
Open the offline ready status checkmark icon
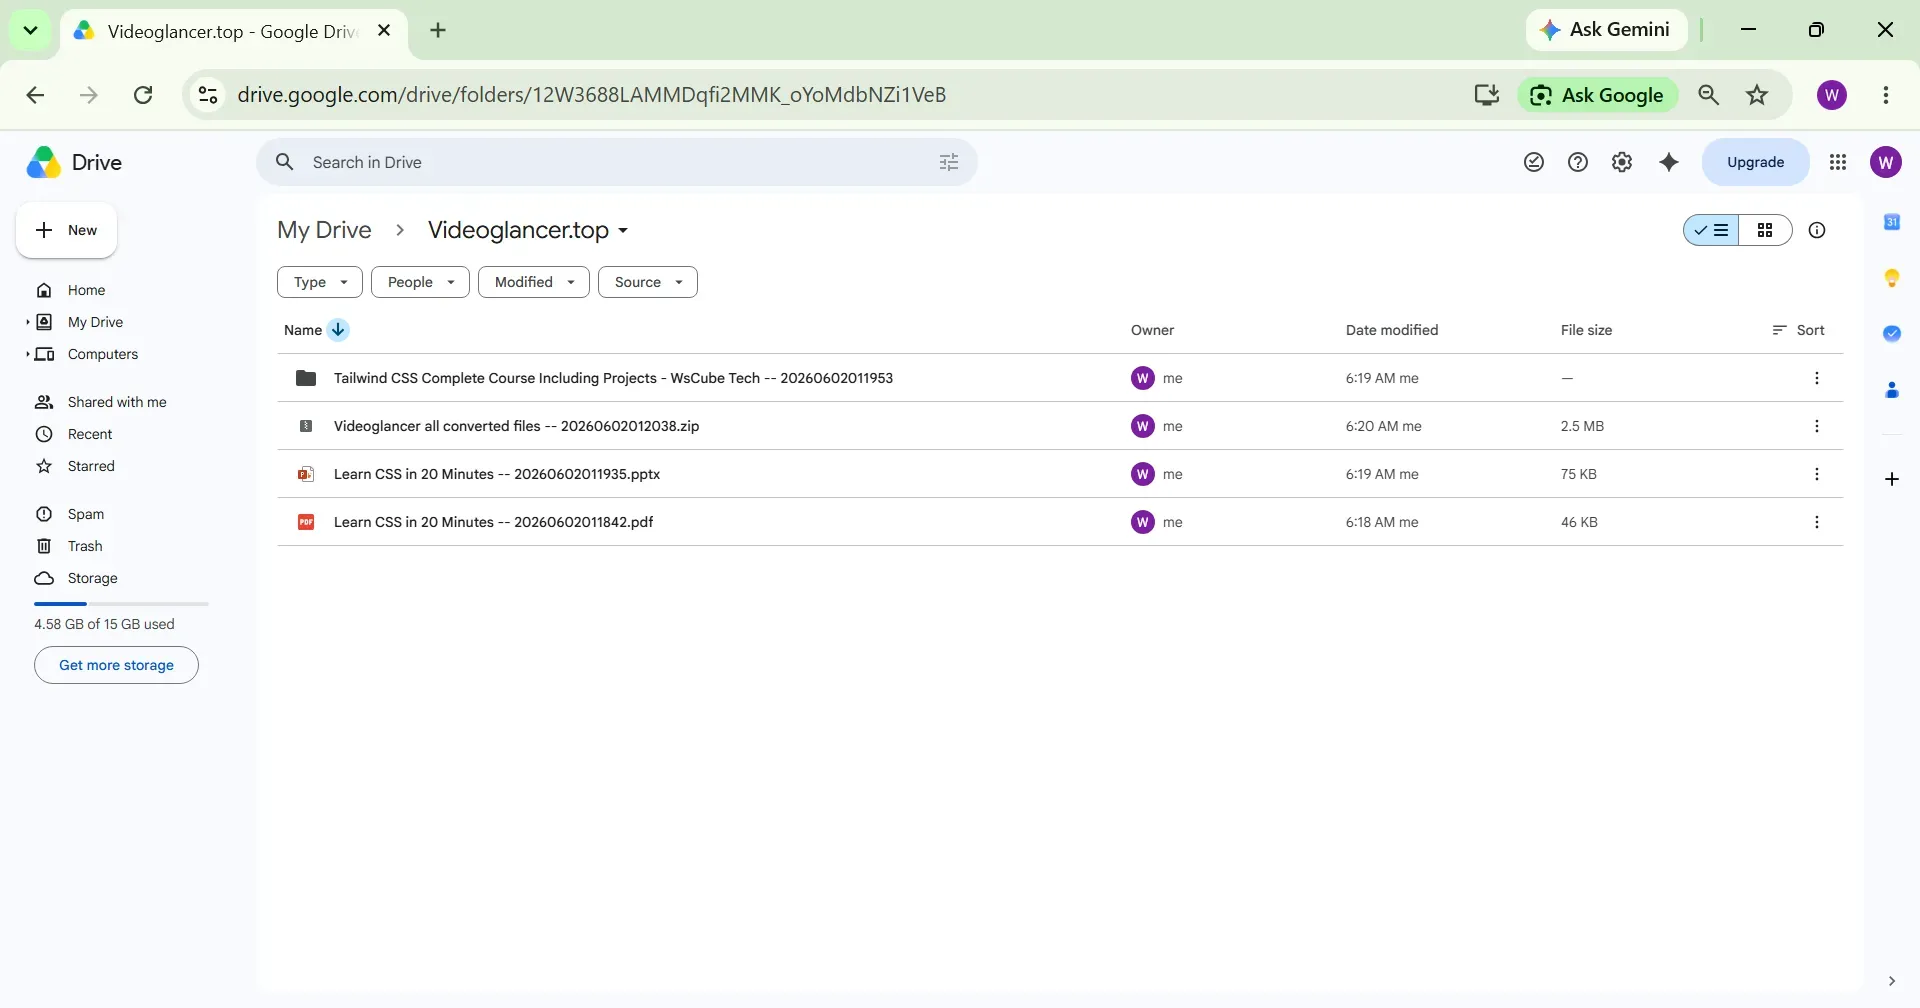(1534, 162)
